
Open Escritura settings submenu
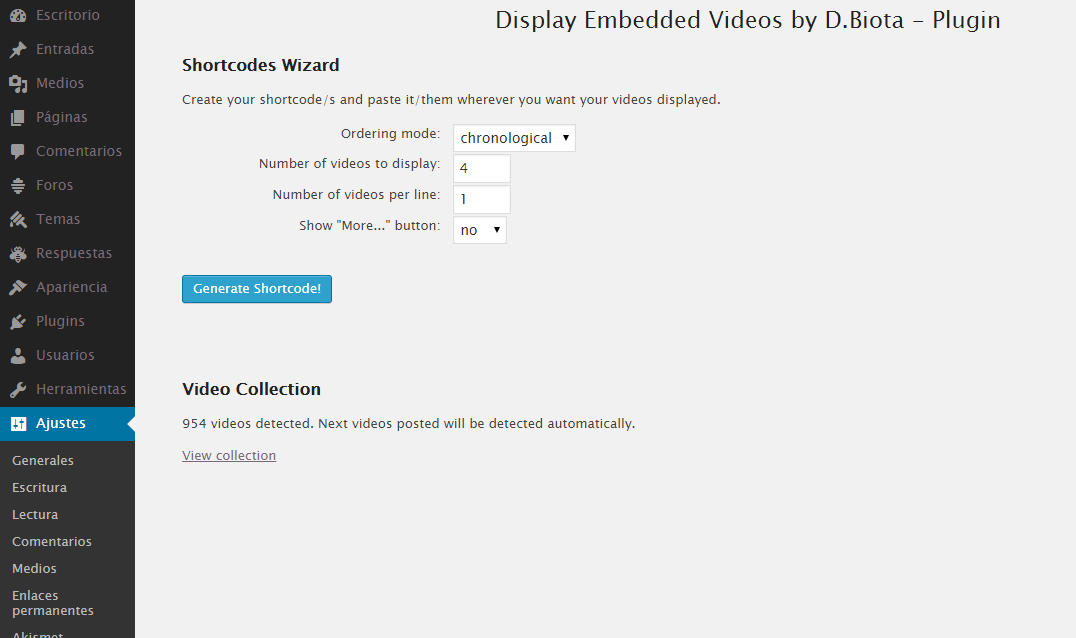click(39, 488)
